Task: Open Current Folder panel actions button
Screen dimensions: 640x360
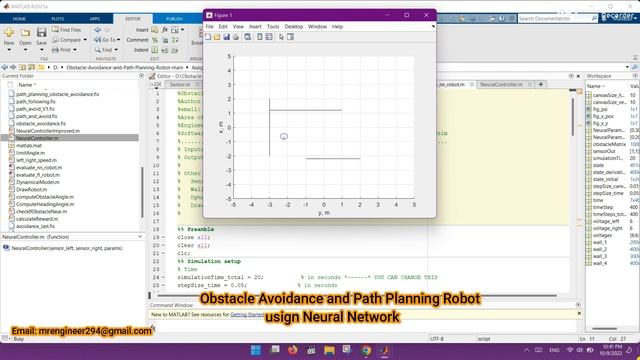Action: coord(142,76)
